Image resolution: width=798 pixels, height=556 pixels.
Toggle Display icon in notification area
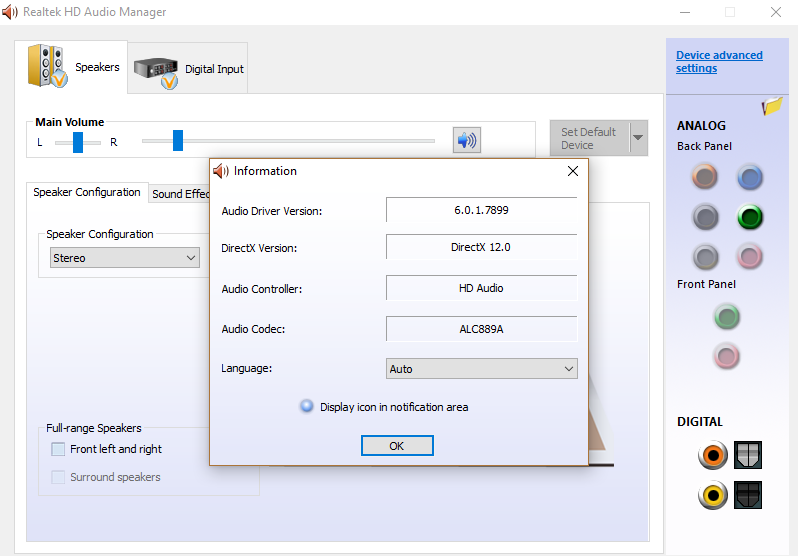coord(307,406)
